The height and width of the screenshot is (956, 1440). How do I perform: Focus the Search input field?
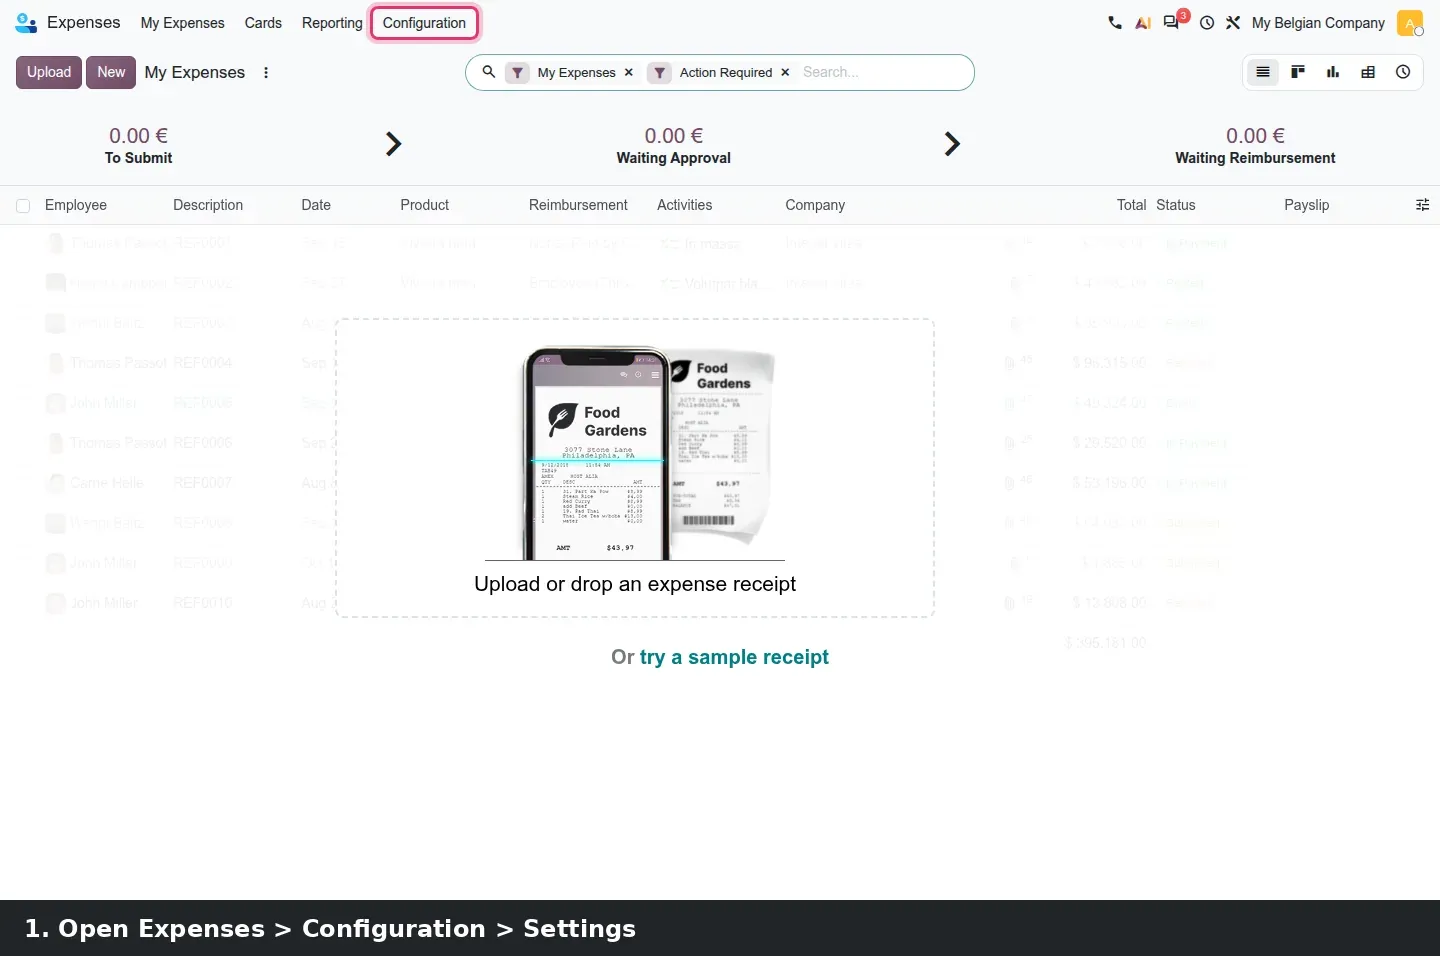(882, 72)
